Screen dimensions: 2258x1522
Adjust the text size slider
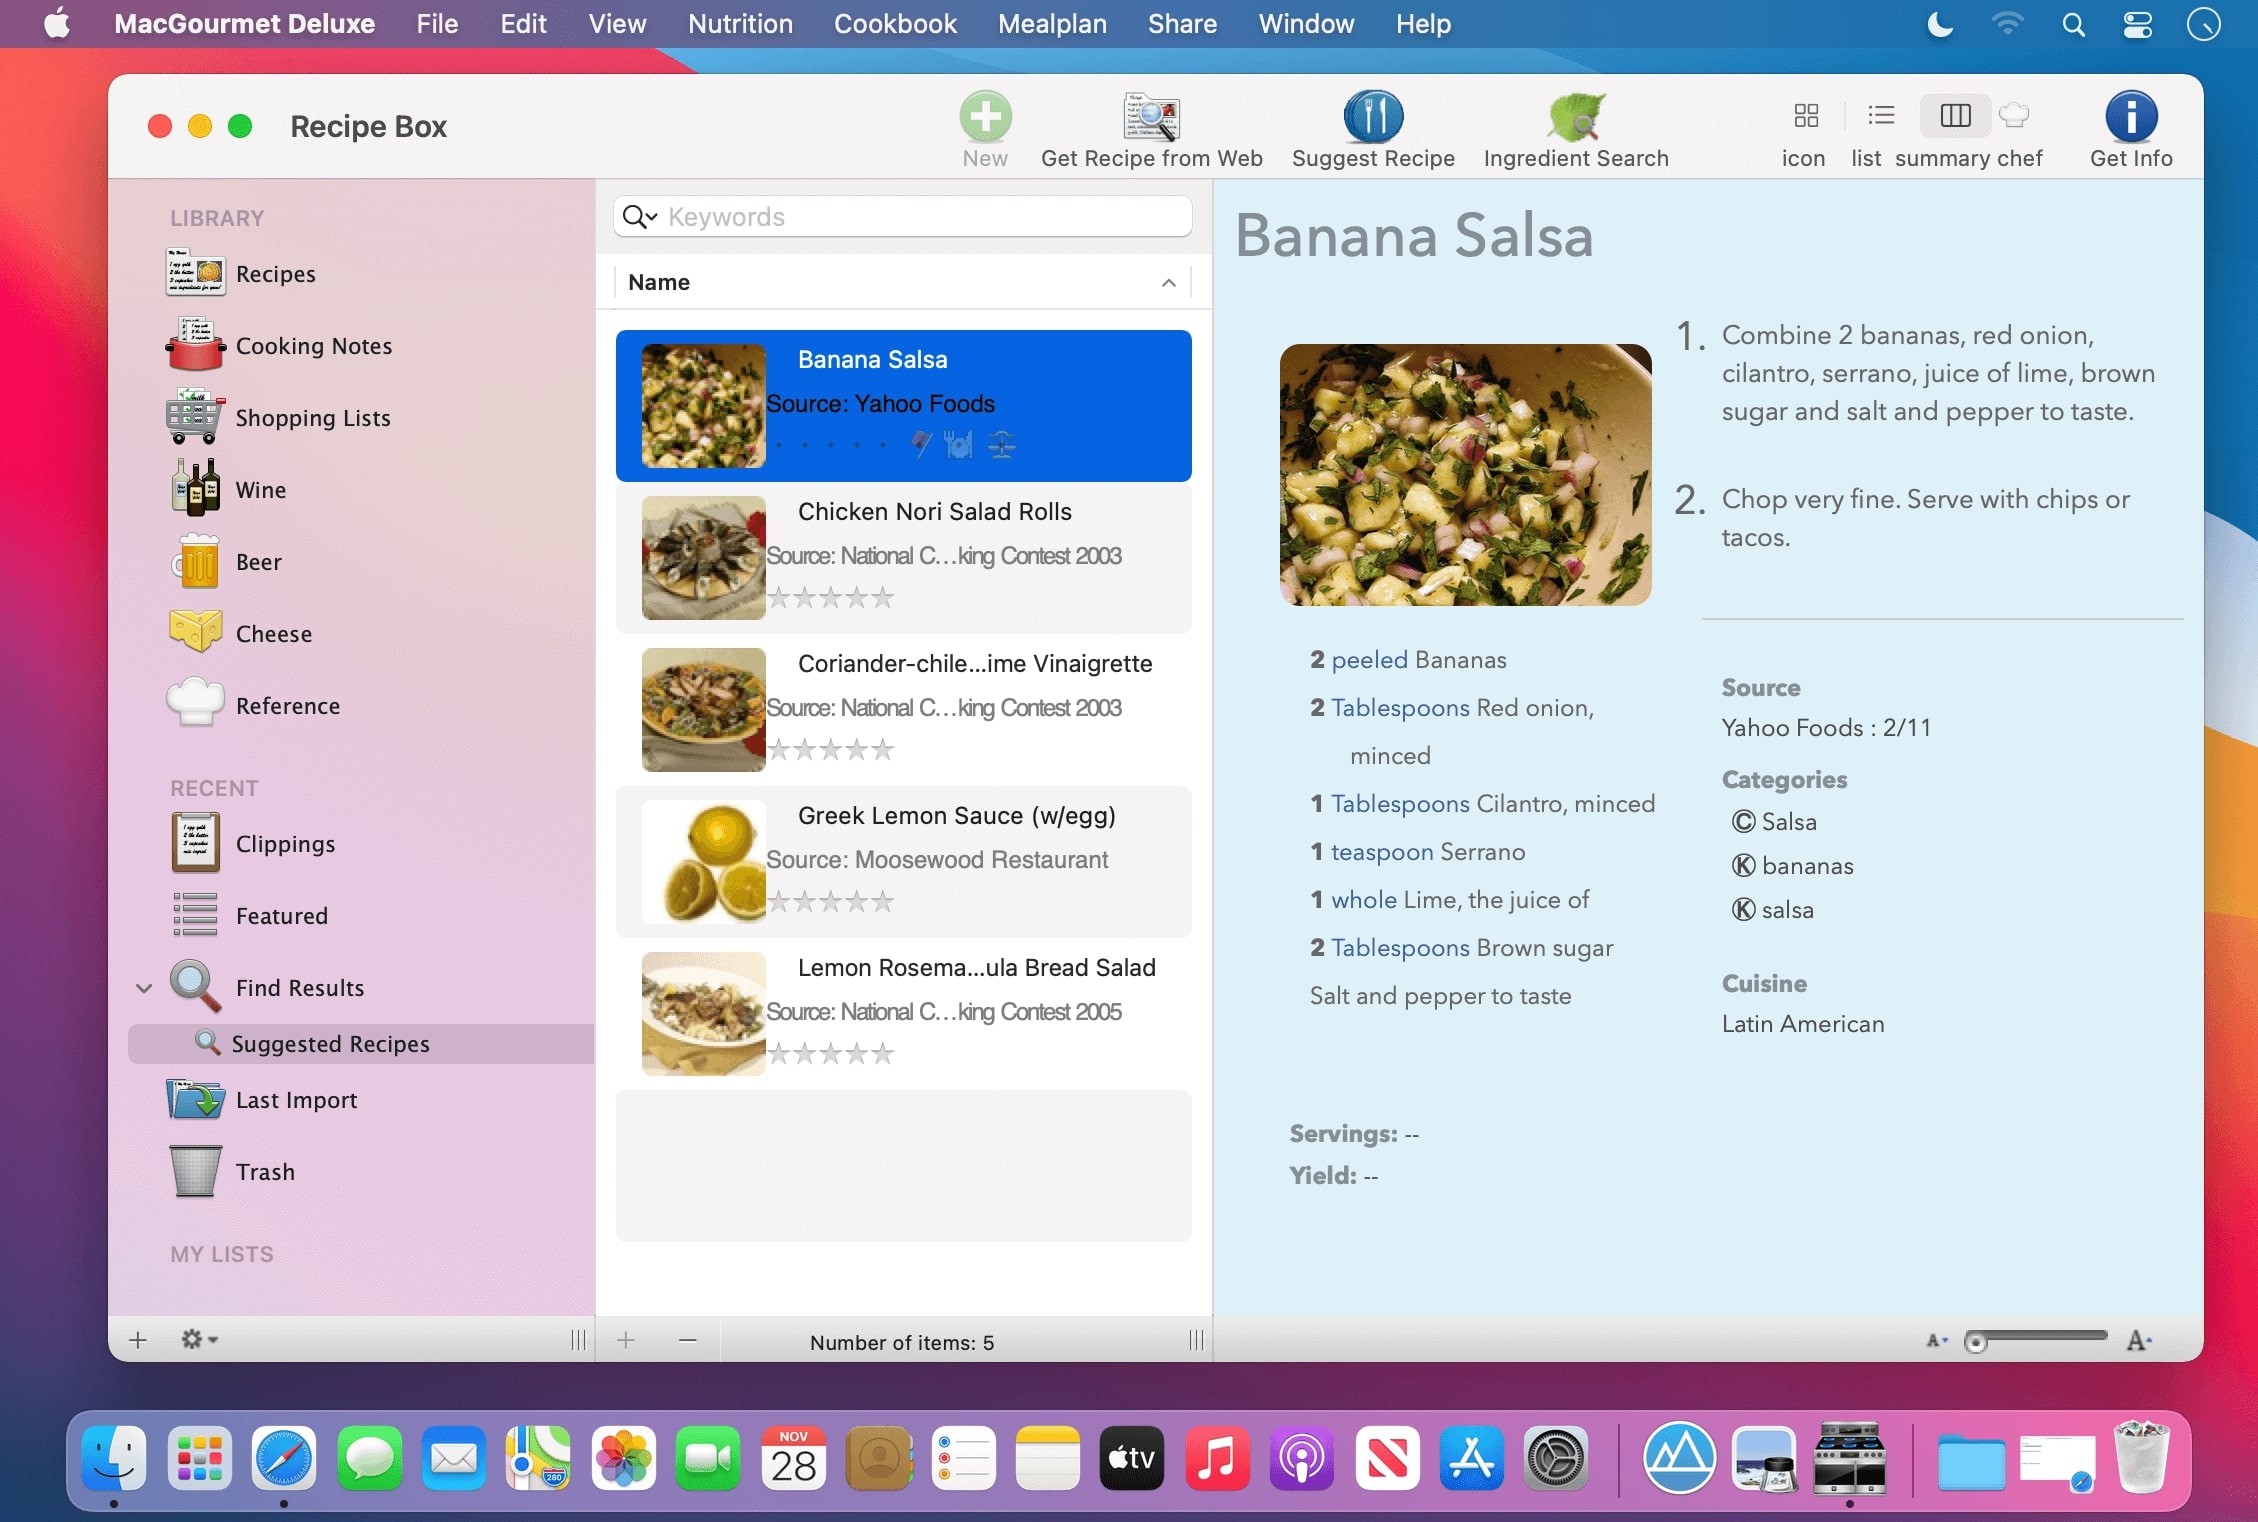point(1976,1341)
